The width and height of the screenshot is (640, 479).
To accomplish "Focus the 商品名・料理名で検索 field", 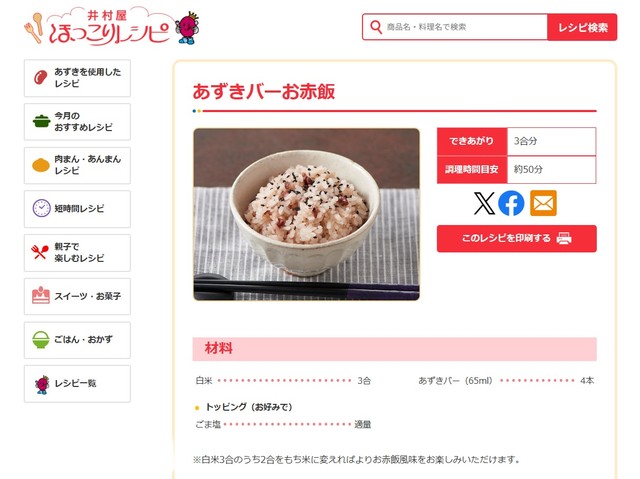I will [x=455, y=27].
